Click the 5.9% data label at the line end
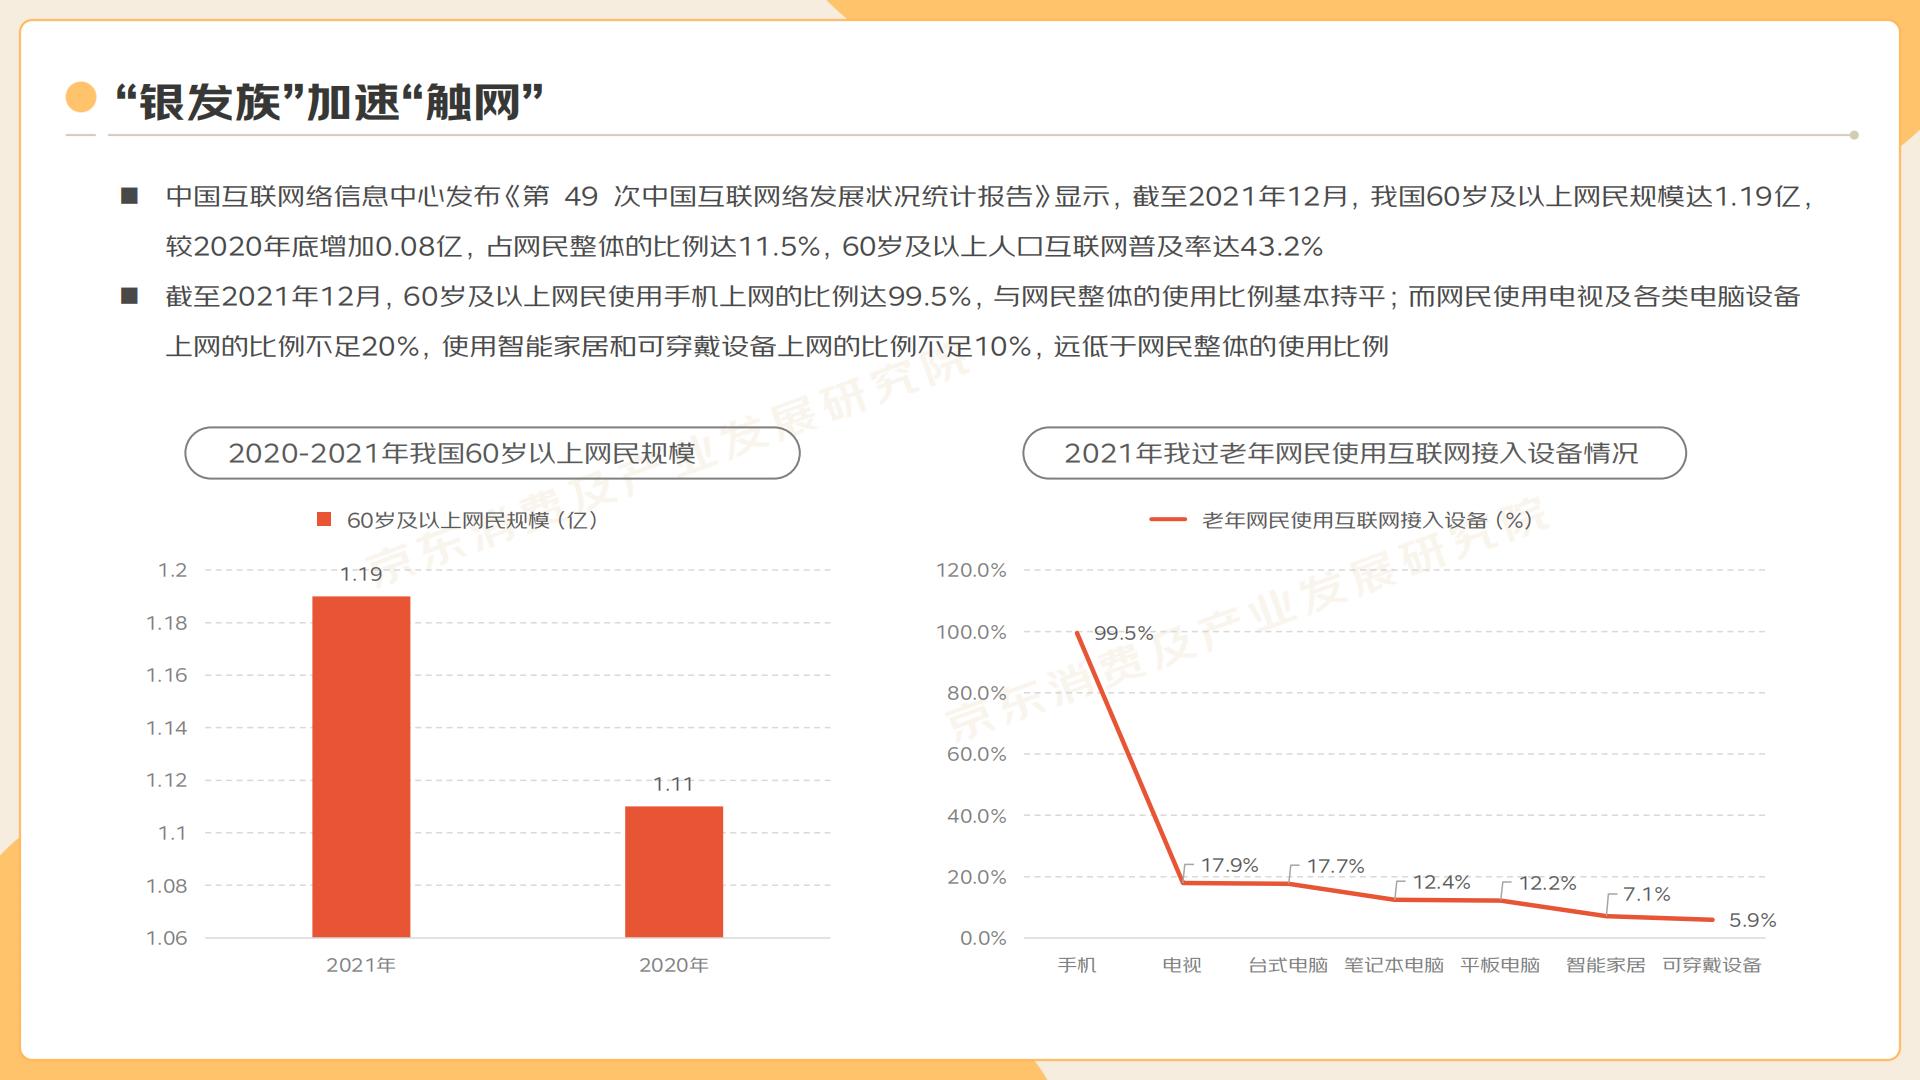Screen dimensions: 1920x1080 [x=1752, y=920]
